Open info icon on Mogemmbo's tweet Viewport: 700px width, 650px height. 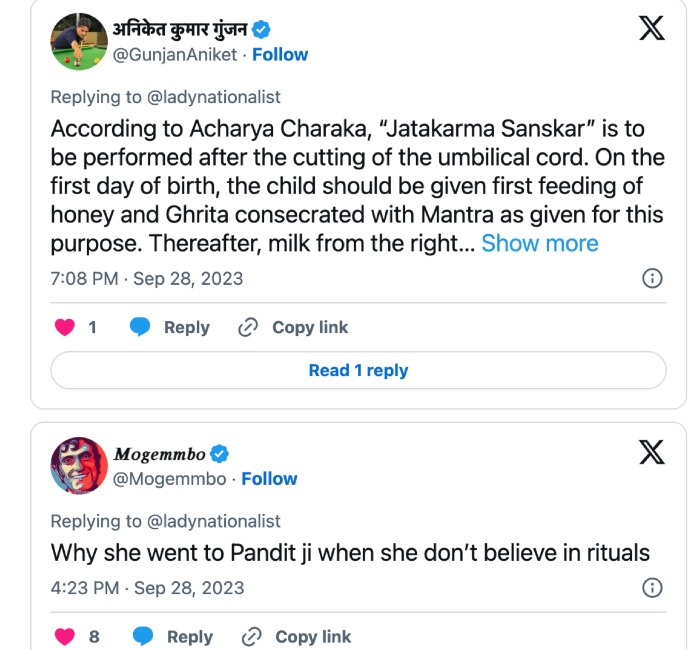pos(651,587)
